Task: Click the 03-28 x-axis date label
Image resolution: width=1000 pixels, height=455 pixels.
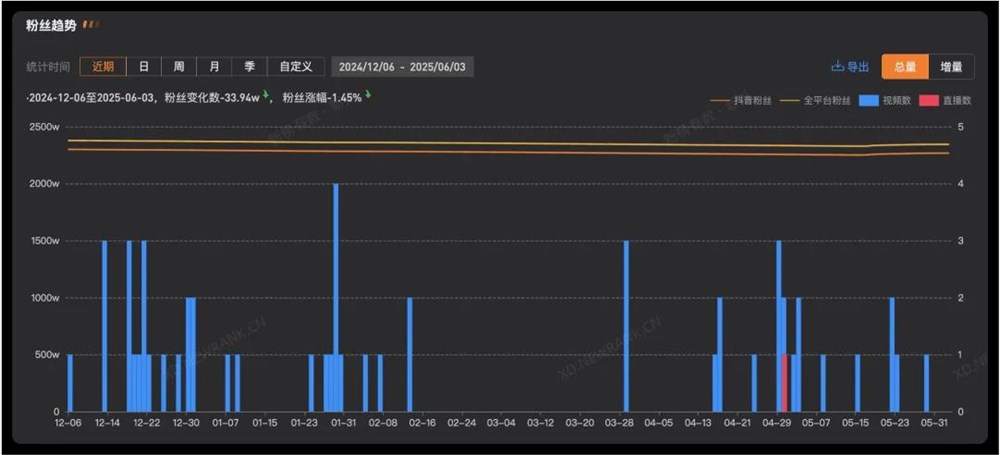Action: [x=619, y=422]
